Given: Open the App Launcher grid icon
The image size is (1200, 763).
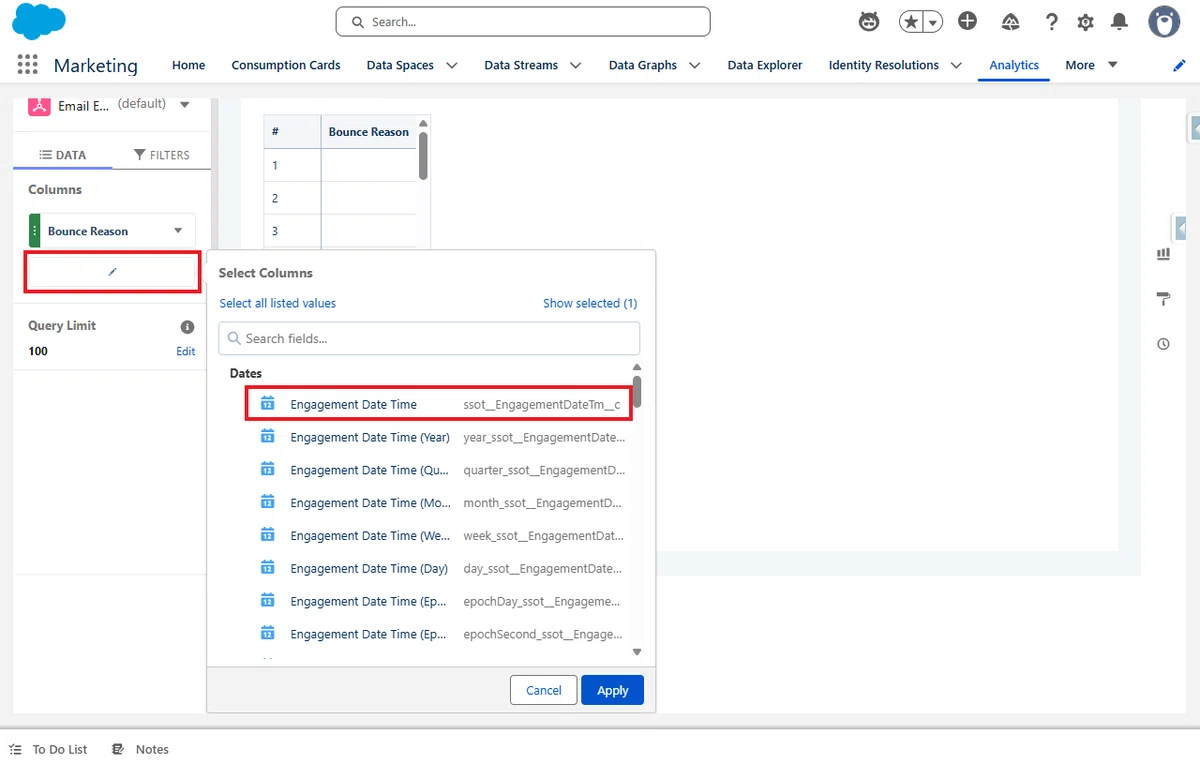Looking at the screenshot, I should pyautogui.click(x=28, y=65).
